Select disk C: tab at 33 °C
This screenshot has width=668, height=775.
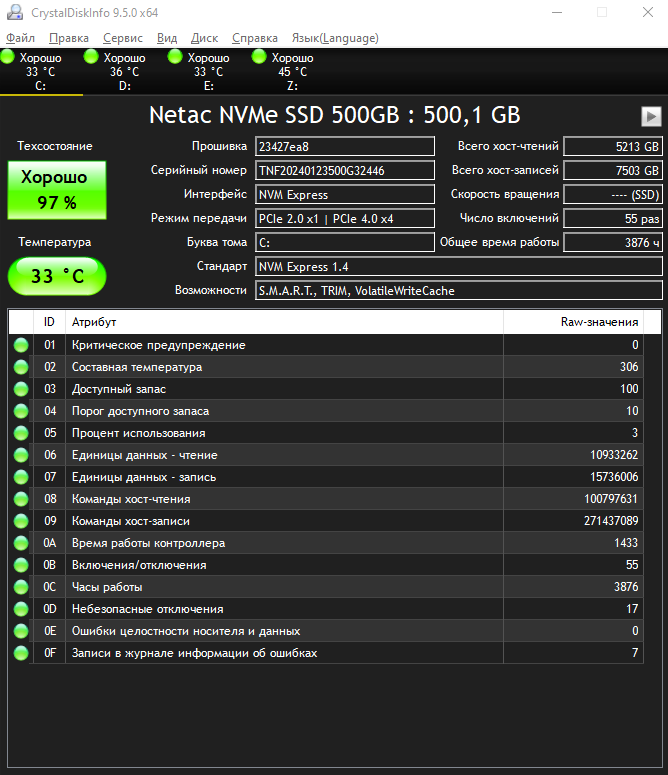point(42,72)
